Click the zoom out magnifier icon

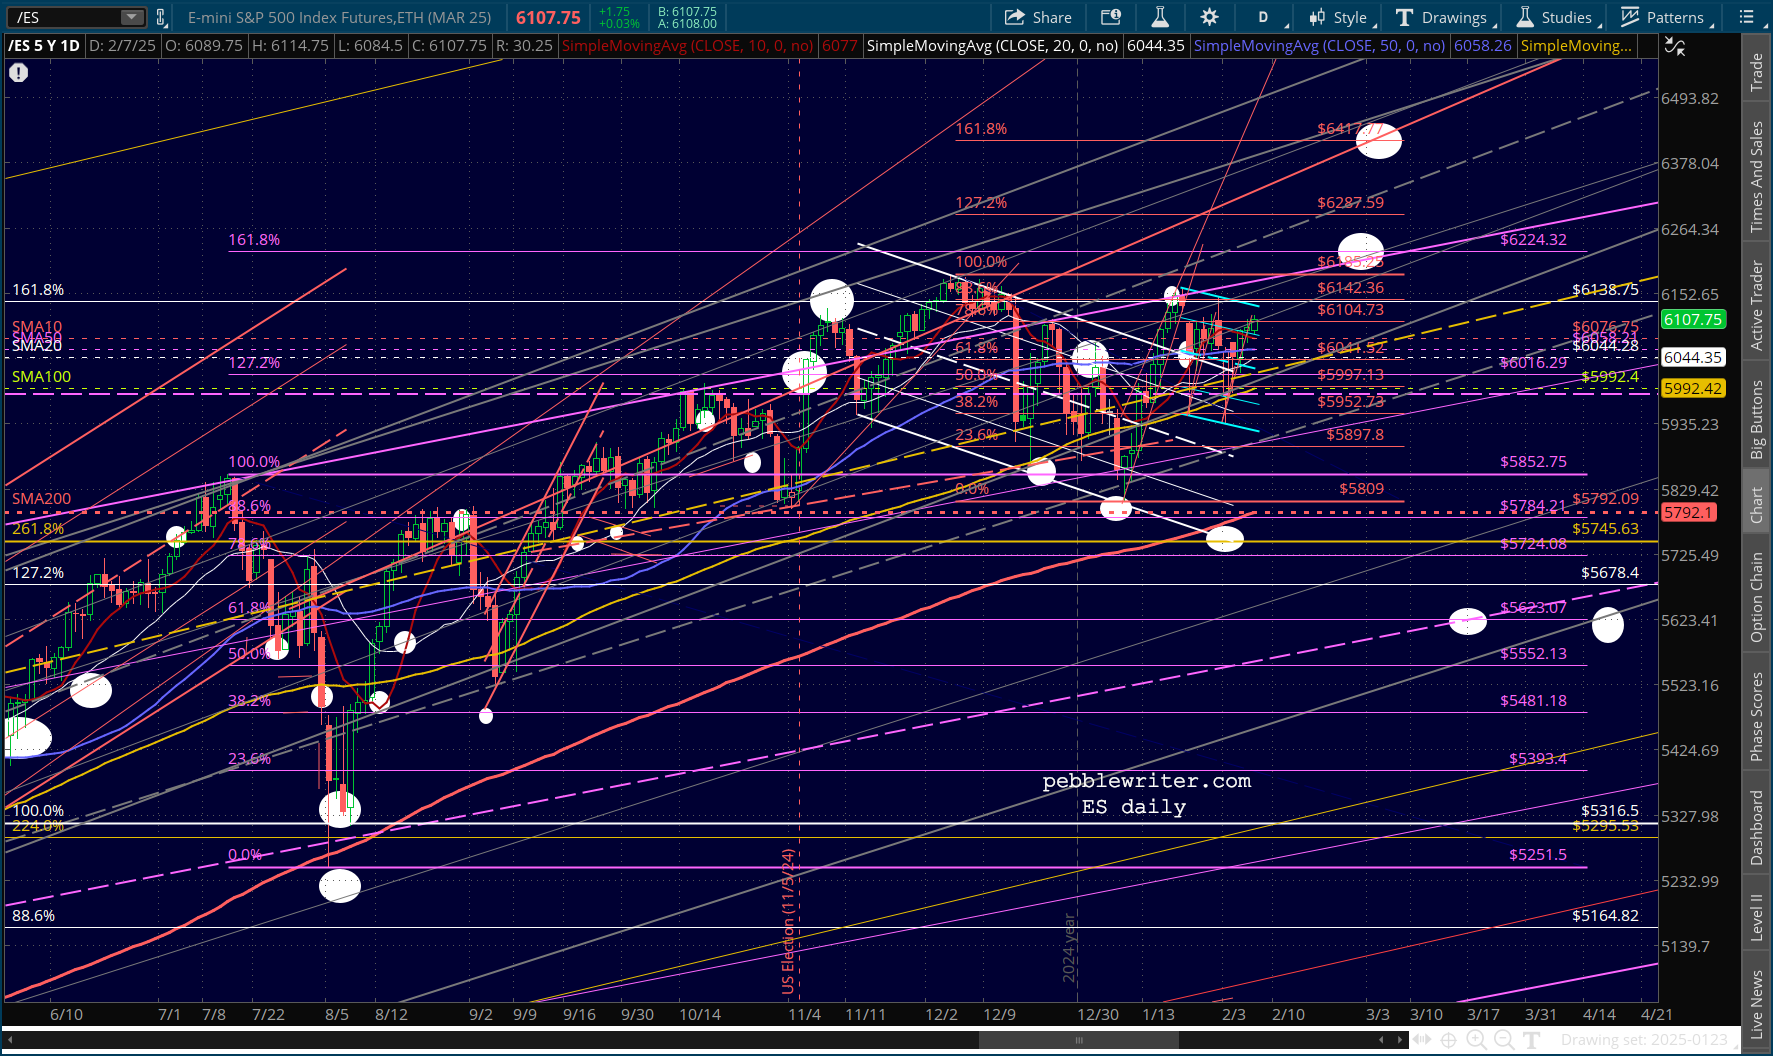(x=1503, y=1040)
